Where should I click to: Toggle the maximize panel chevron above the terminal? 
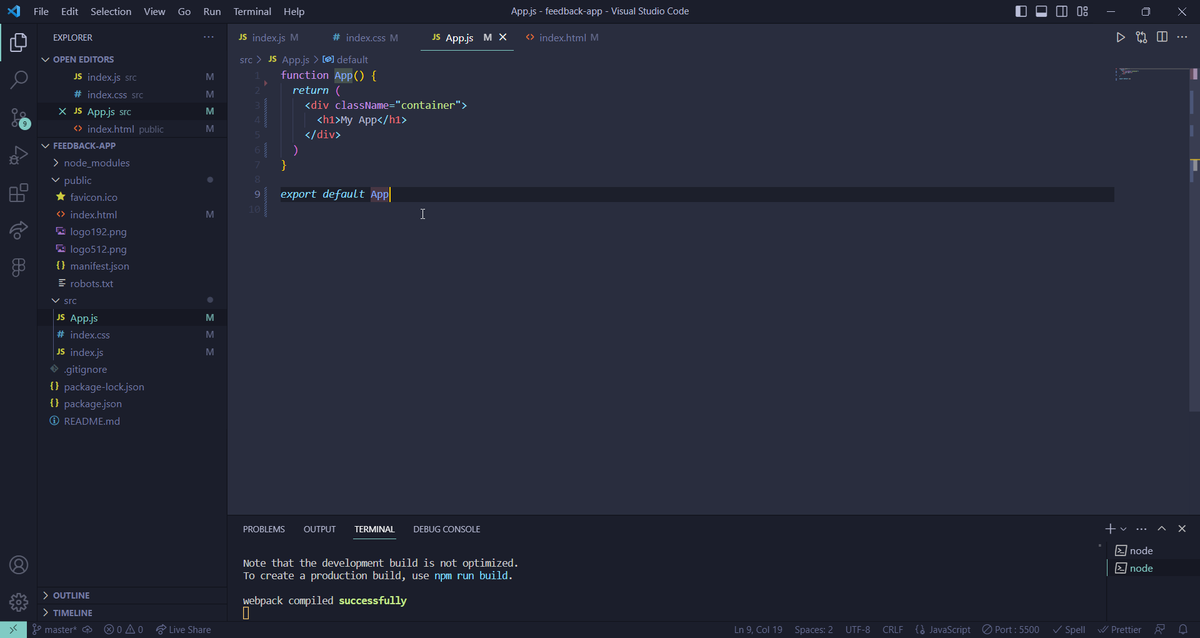(x=1161, y=528)
